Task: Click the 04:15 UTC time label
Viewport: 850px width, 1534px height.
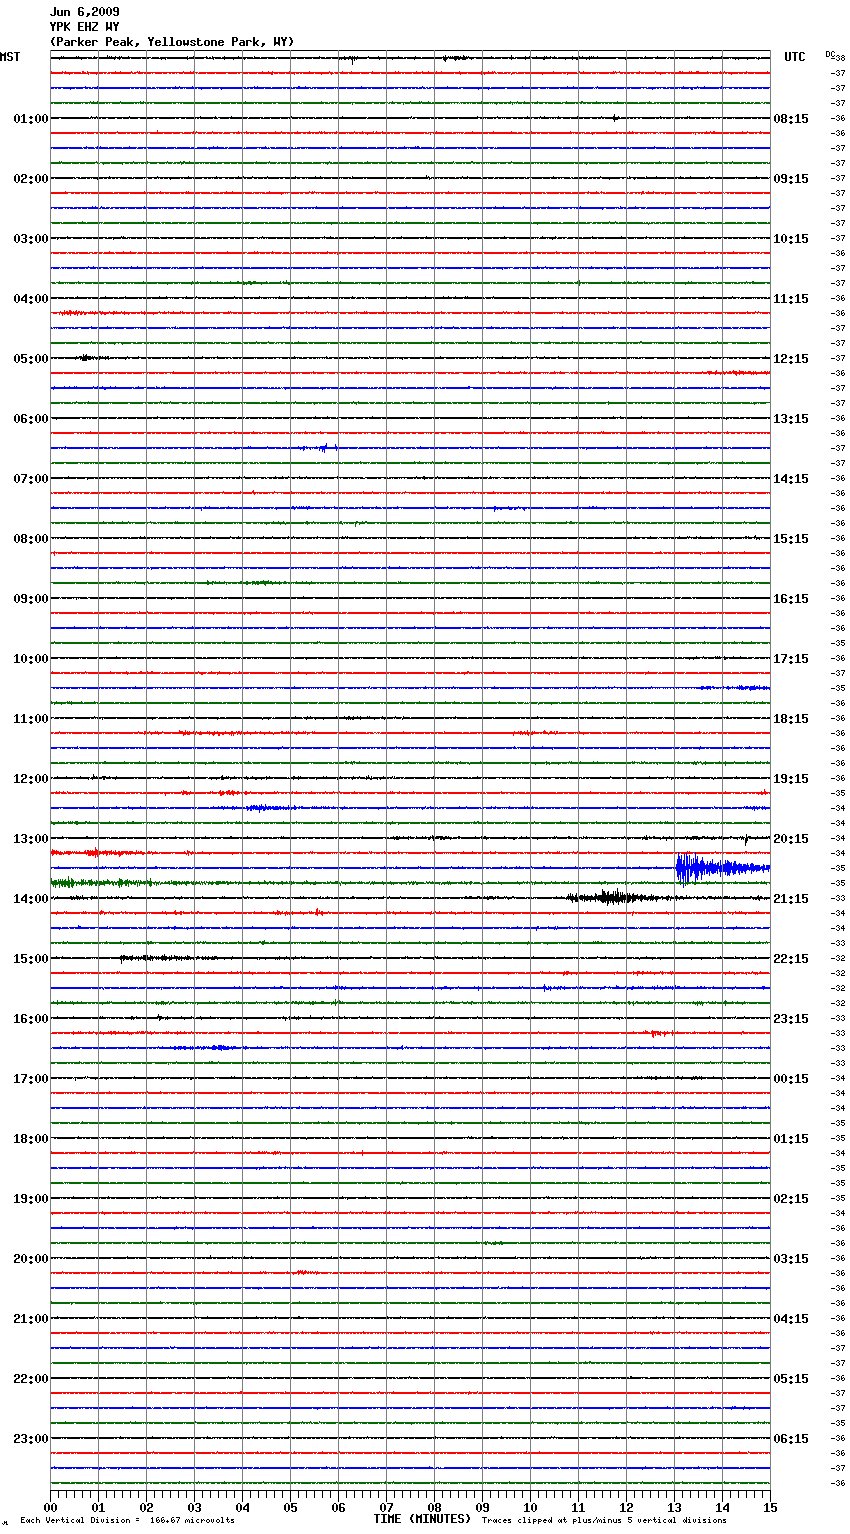Action: 791,1319
